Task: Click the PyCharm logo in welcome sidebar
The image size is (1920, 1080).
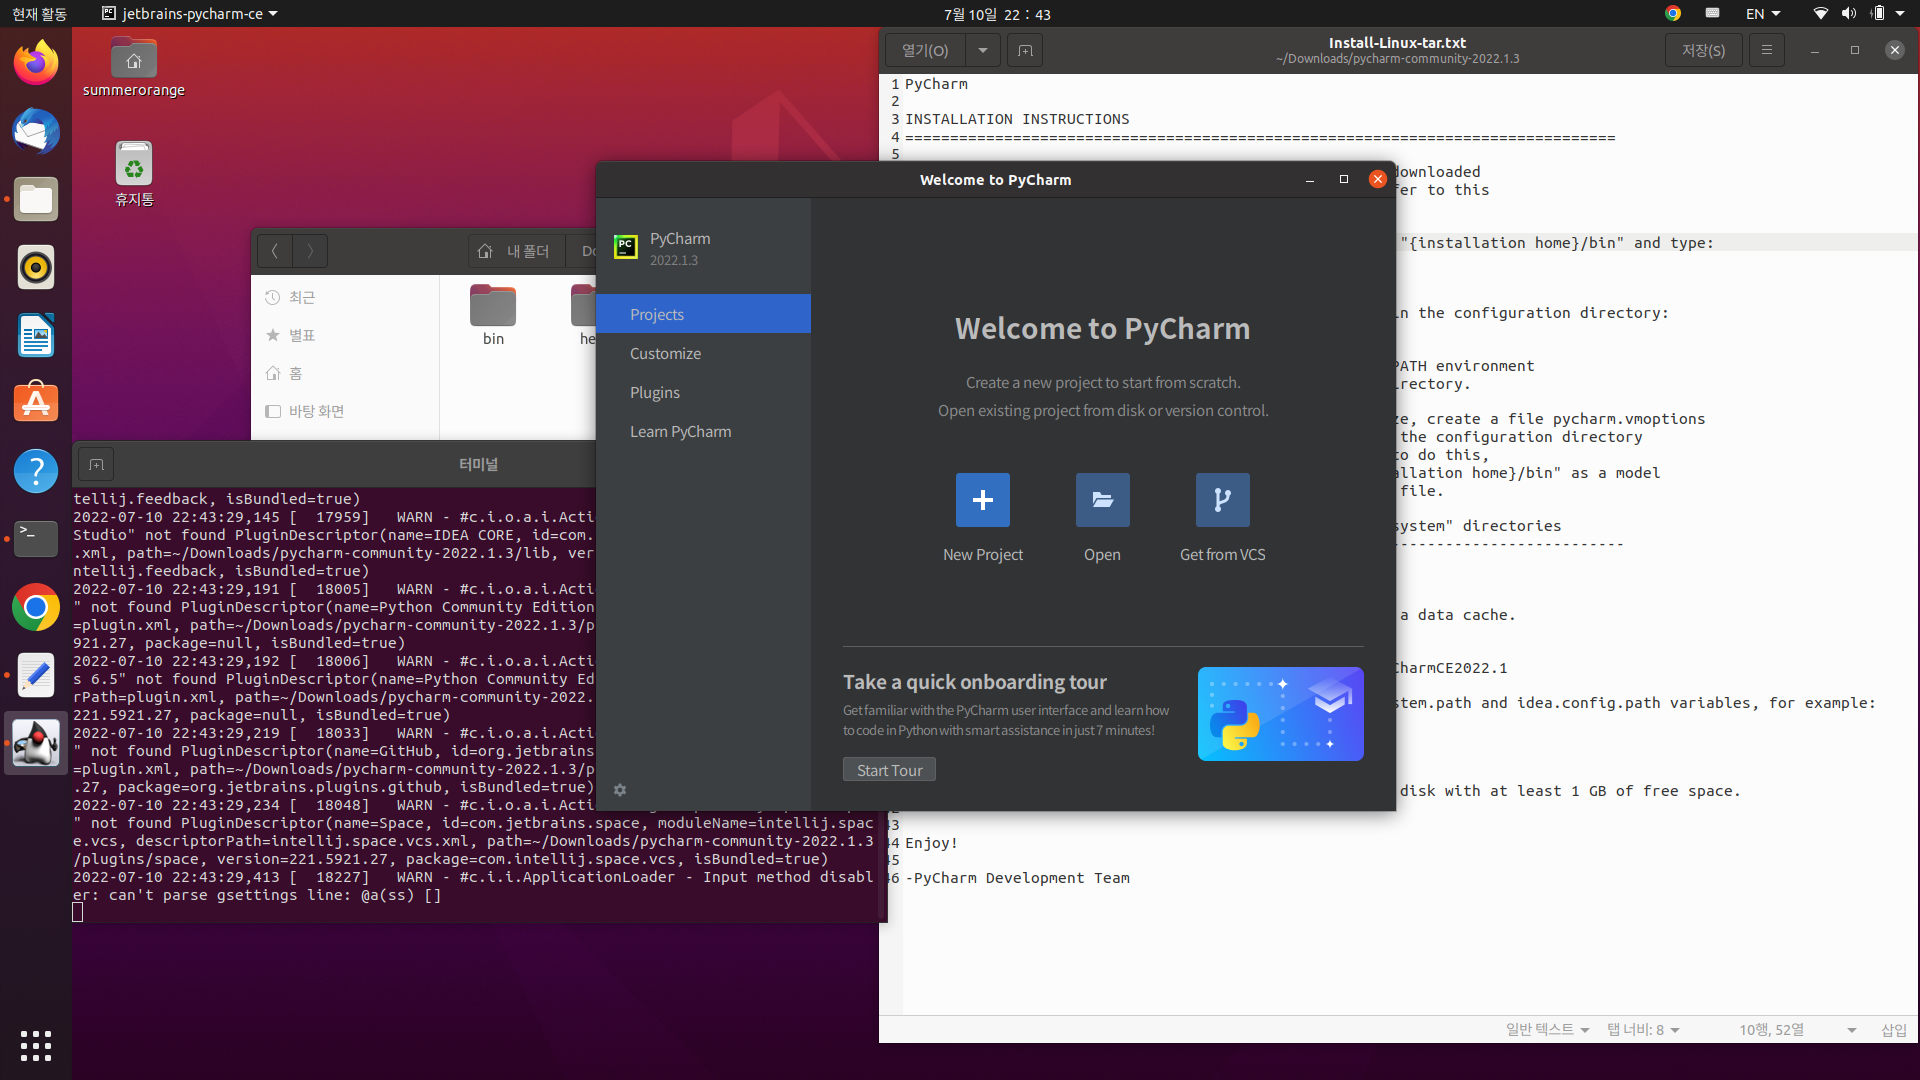Action: pos(626,247)
